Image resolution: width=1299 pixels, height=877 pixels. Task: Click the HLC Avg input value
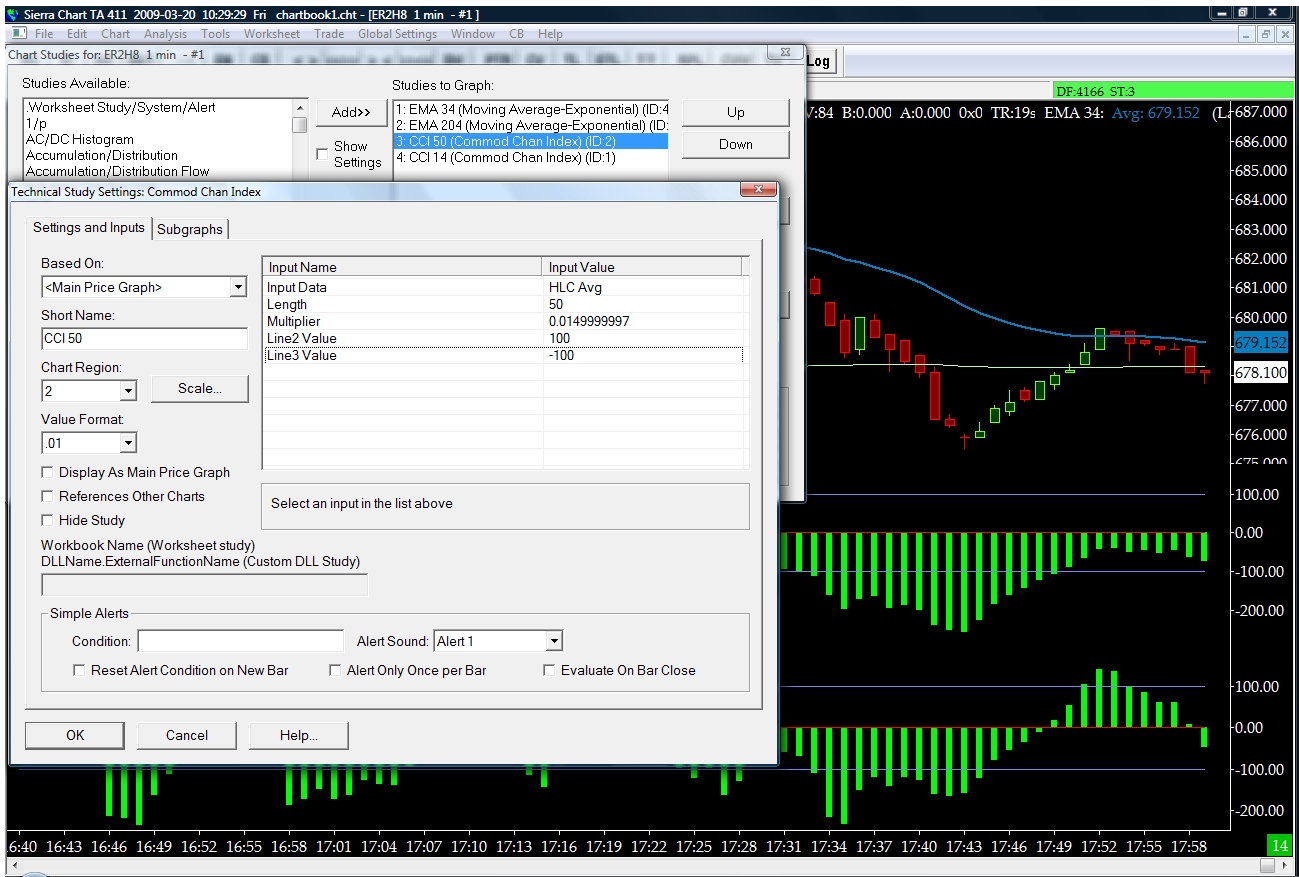coord(575,287)
